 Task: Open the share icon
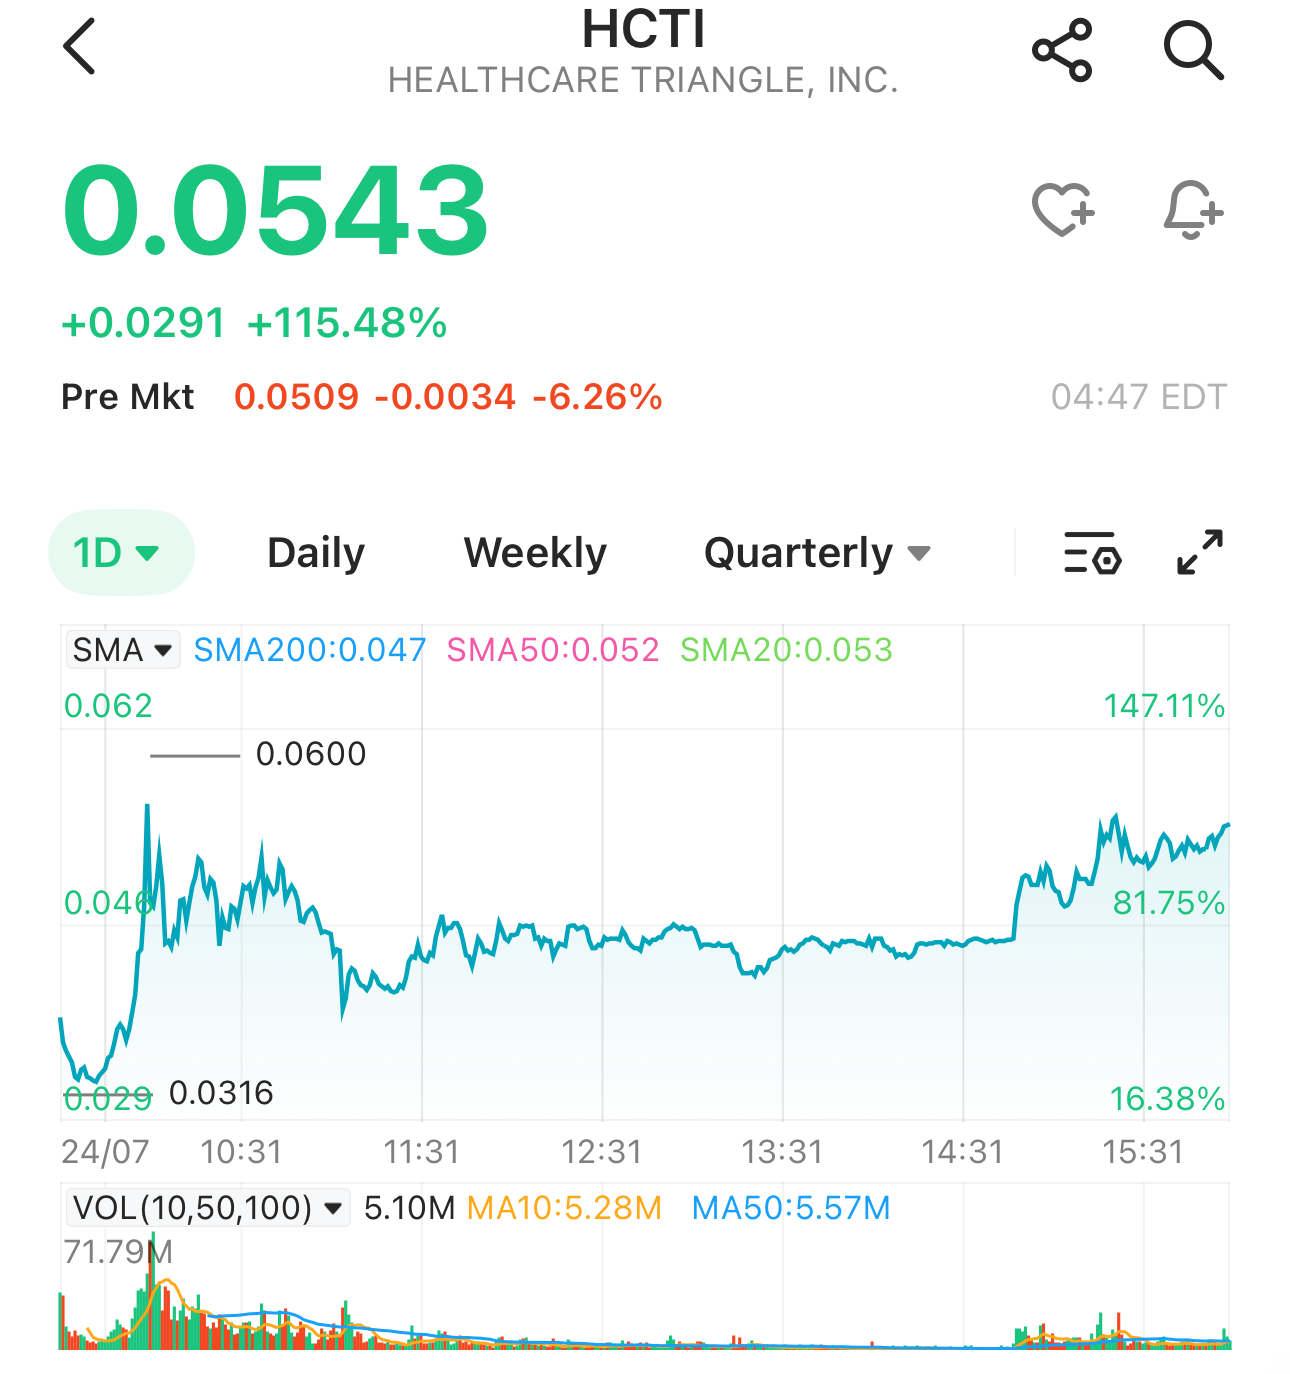1062,50
